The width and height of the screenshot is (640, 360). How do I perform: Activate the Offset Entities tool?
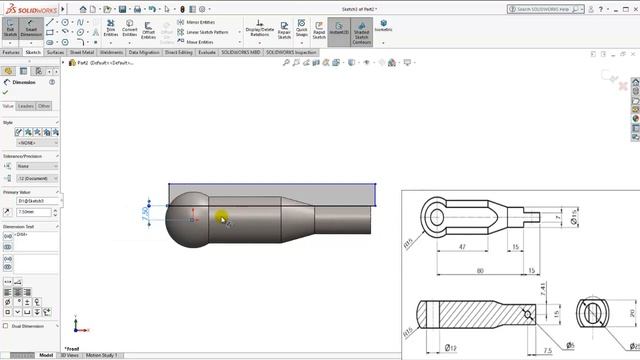pyautogui.click(x=148, y=30)
